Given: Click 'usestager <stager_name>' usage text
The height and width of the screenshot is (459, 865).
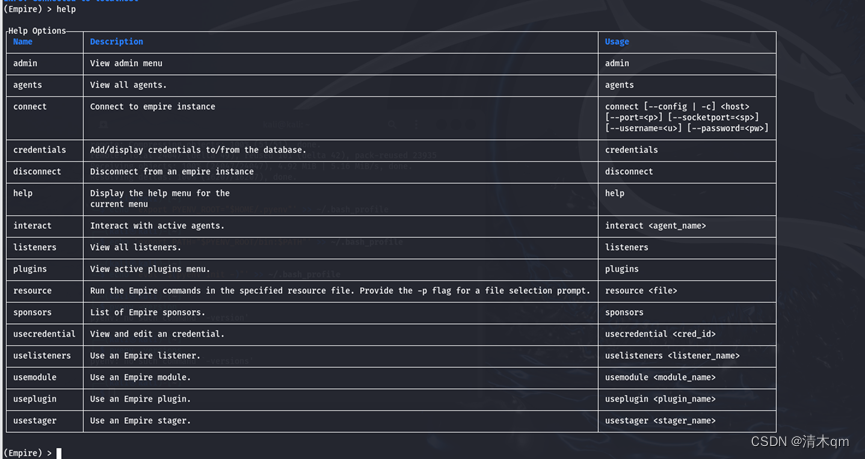Looking at the screenshot, I should pos(660,420).
